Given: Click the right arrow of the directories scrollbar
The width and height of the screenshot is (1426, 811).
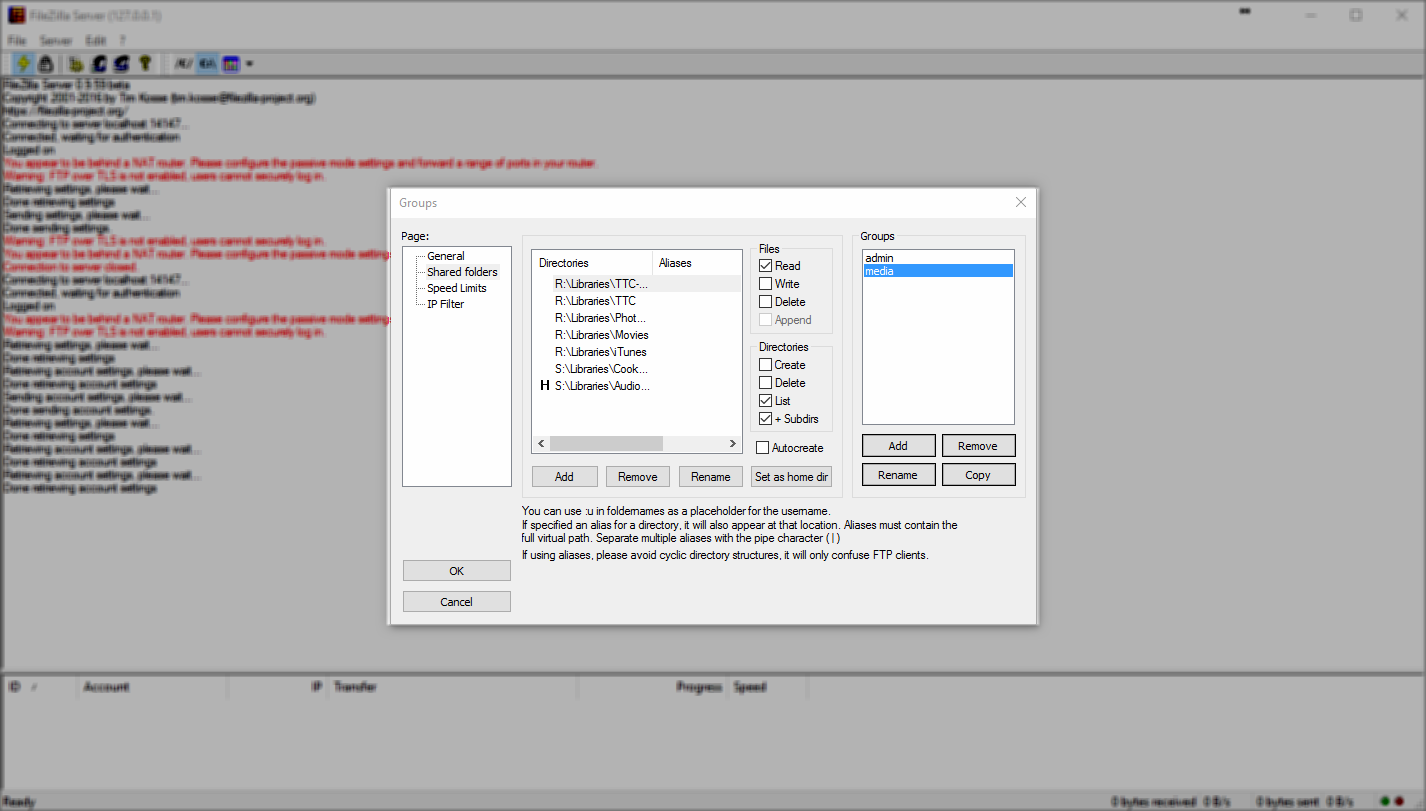Looking at the screenshot, I should (x=733, y=443).
